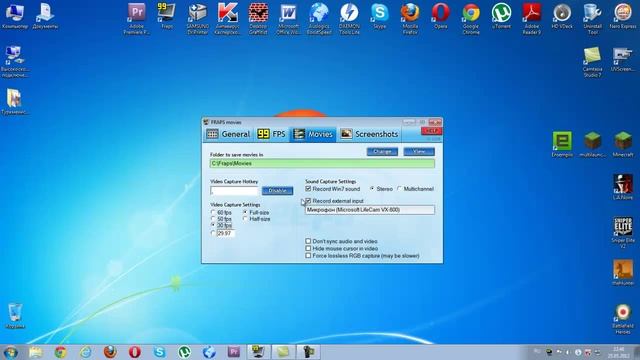Open Sniper Elite V2 desktop shortcut
The width and height of the screenshot is (640, 360).
[623, 232]
